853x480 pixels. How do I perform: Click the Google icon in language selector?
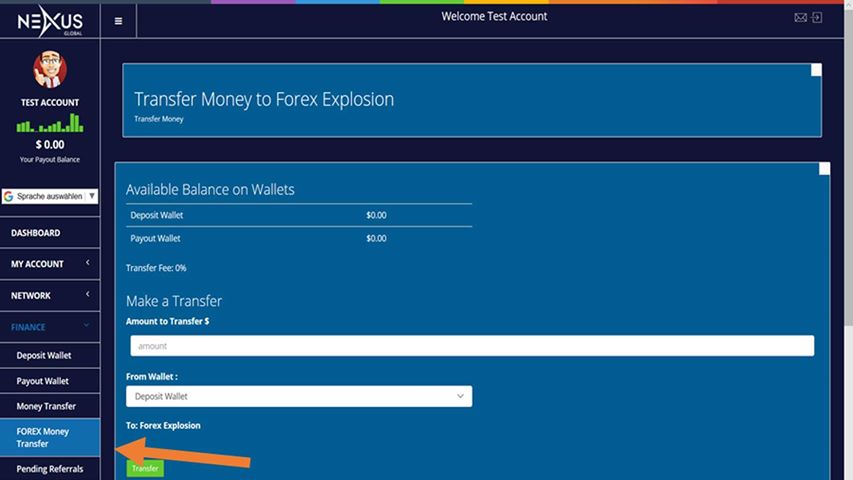coord(8,196)
